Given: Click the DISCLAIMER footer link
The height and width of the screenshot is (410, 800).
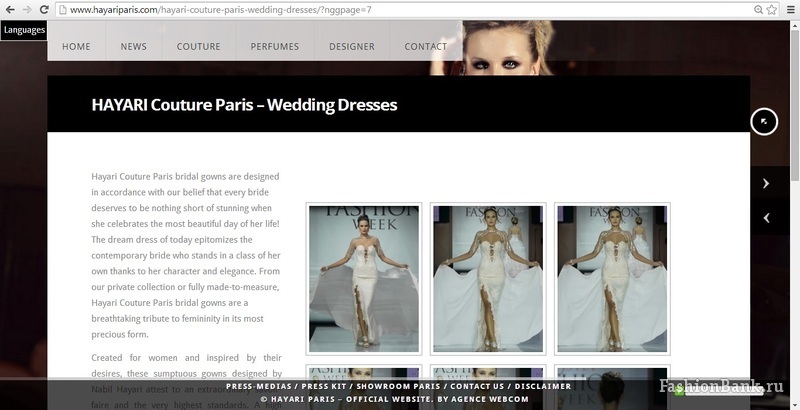Looking at the screenshot, I should pos(543,387).
